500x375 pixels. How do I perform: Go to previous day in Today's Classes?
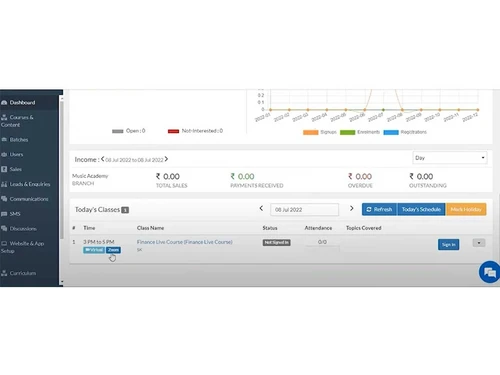coord(261,208)
